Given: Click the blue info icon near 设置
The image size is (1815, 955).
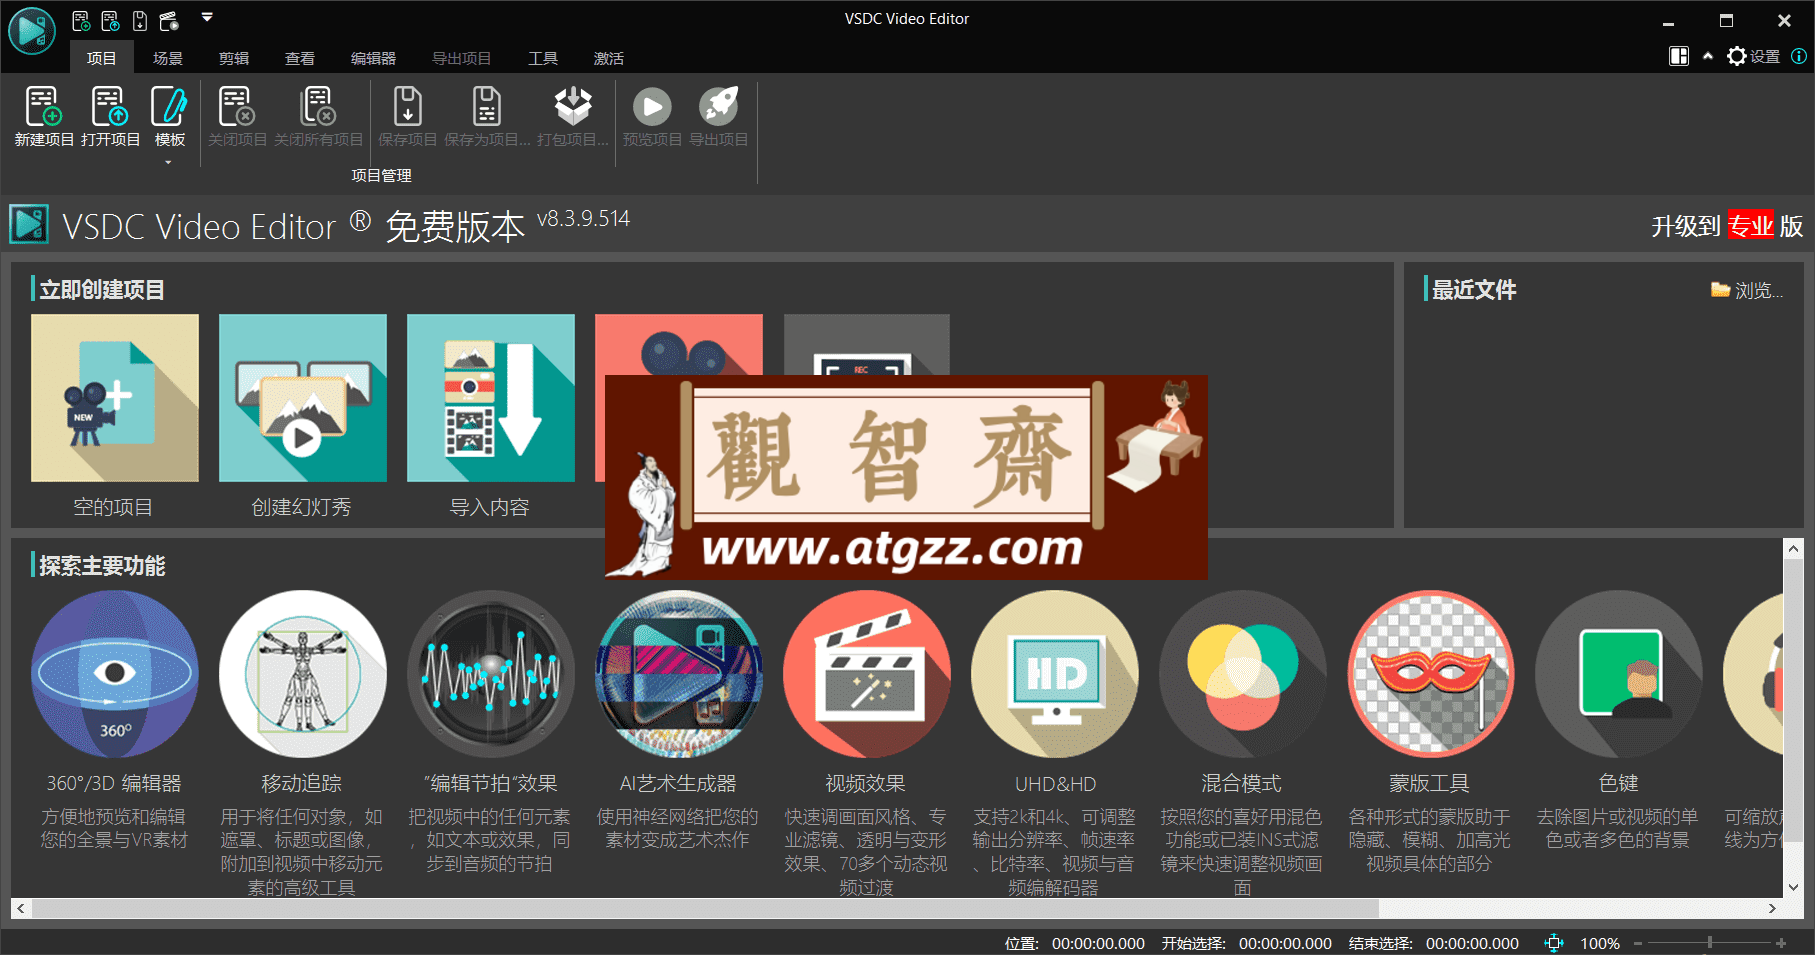Looking at the screenshot, I should coord(1798,56).
